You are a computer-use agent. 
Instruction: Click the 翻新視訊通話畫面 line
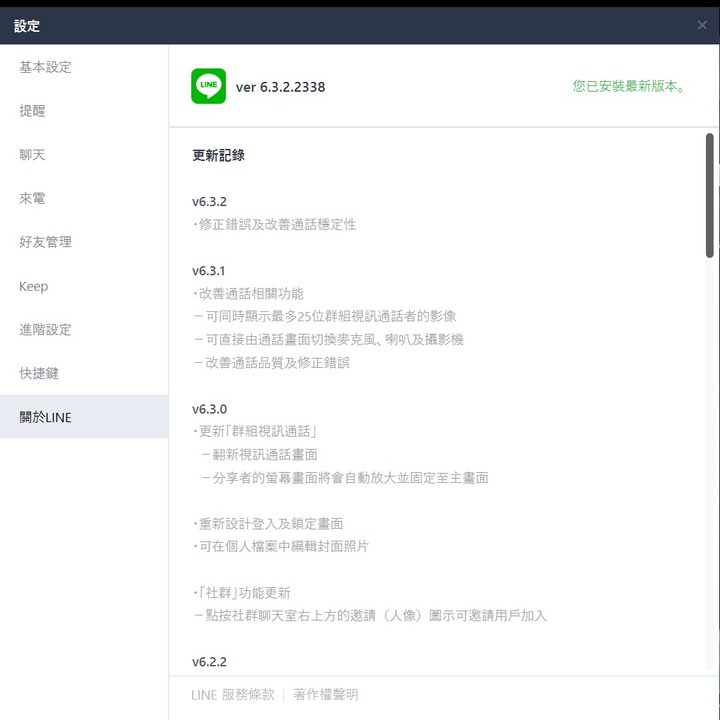click(259, 455)
